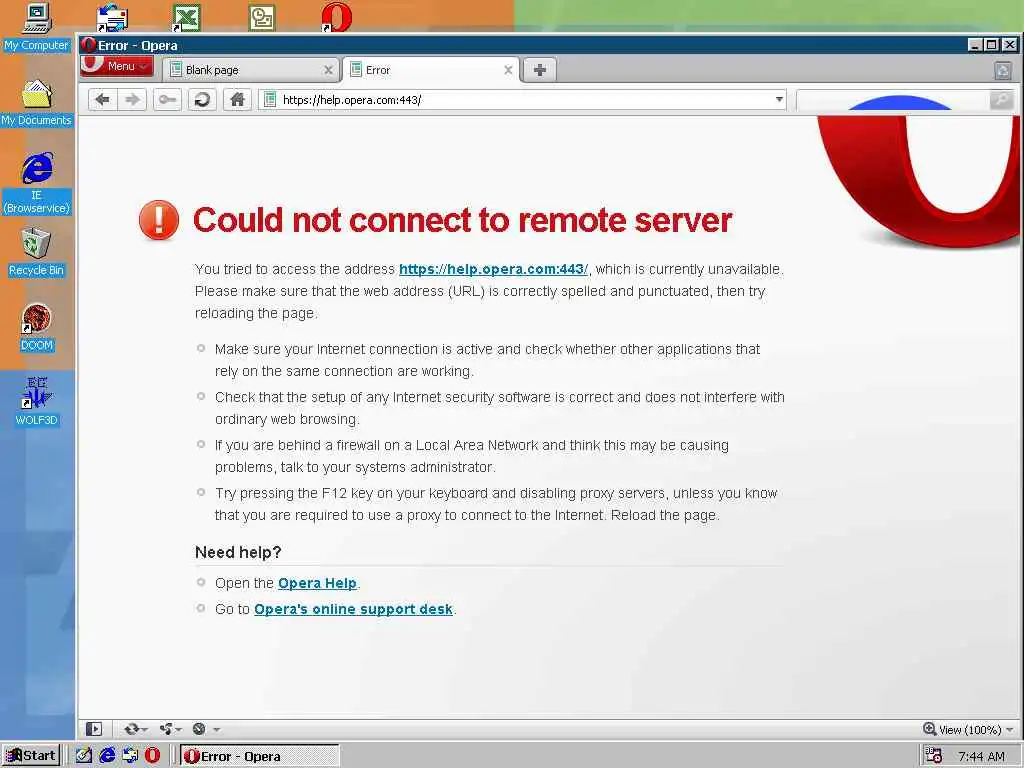The image size is (1024, 768).
Task: Toggle the side panel button in status bar
Action: [x=94, y=729]
